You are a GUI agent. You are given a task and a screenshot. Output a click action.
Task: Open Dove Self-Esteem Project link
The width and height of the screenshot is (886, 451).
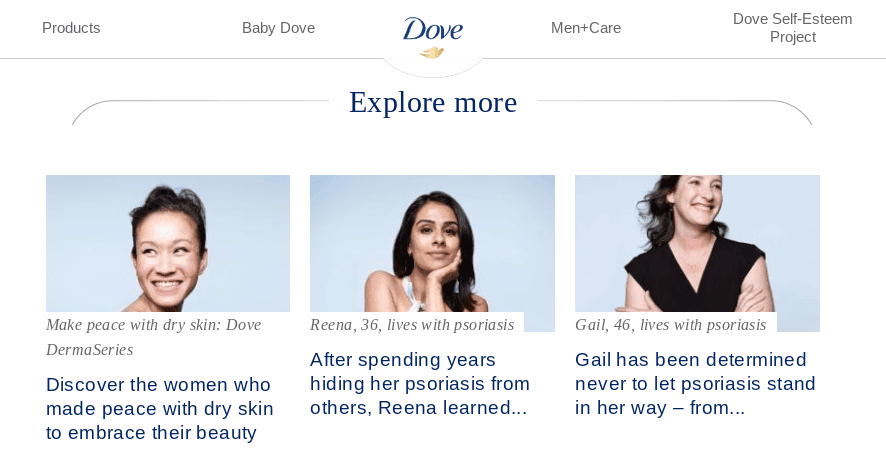point(792,28)
